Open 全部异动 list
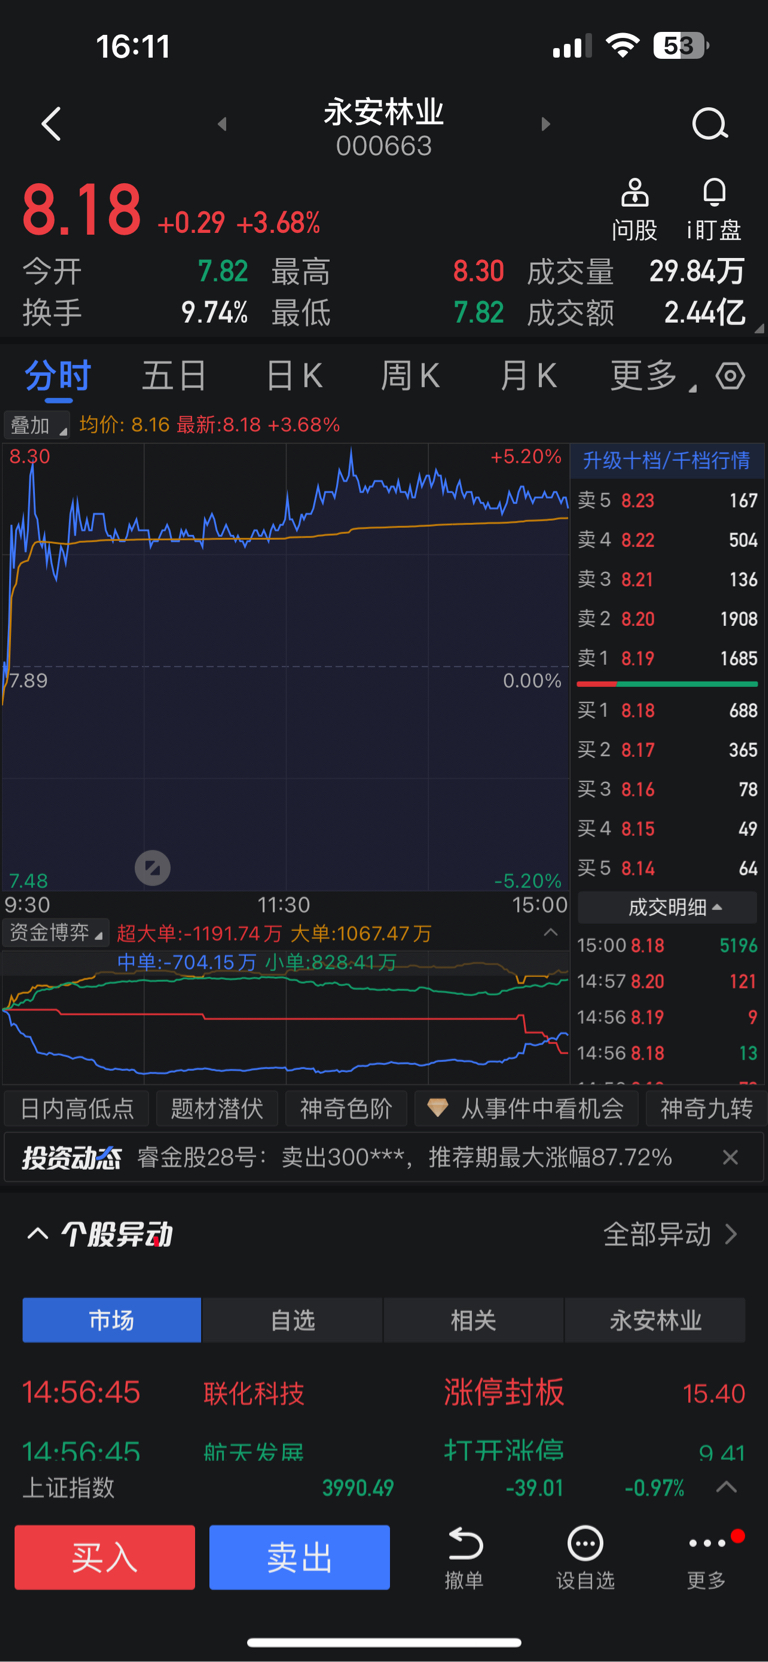This screenshot has width=768, height=1662. 670,1234
